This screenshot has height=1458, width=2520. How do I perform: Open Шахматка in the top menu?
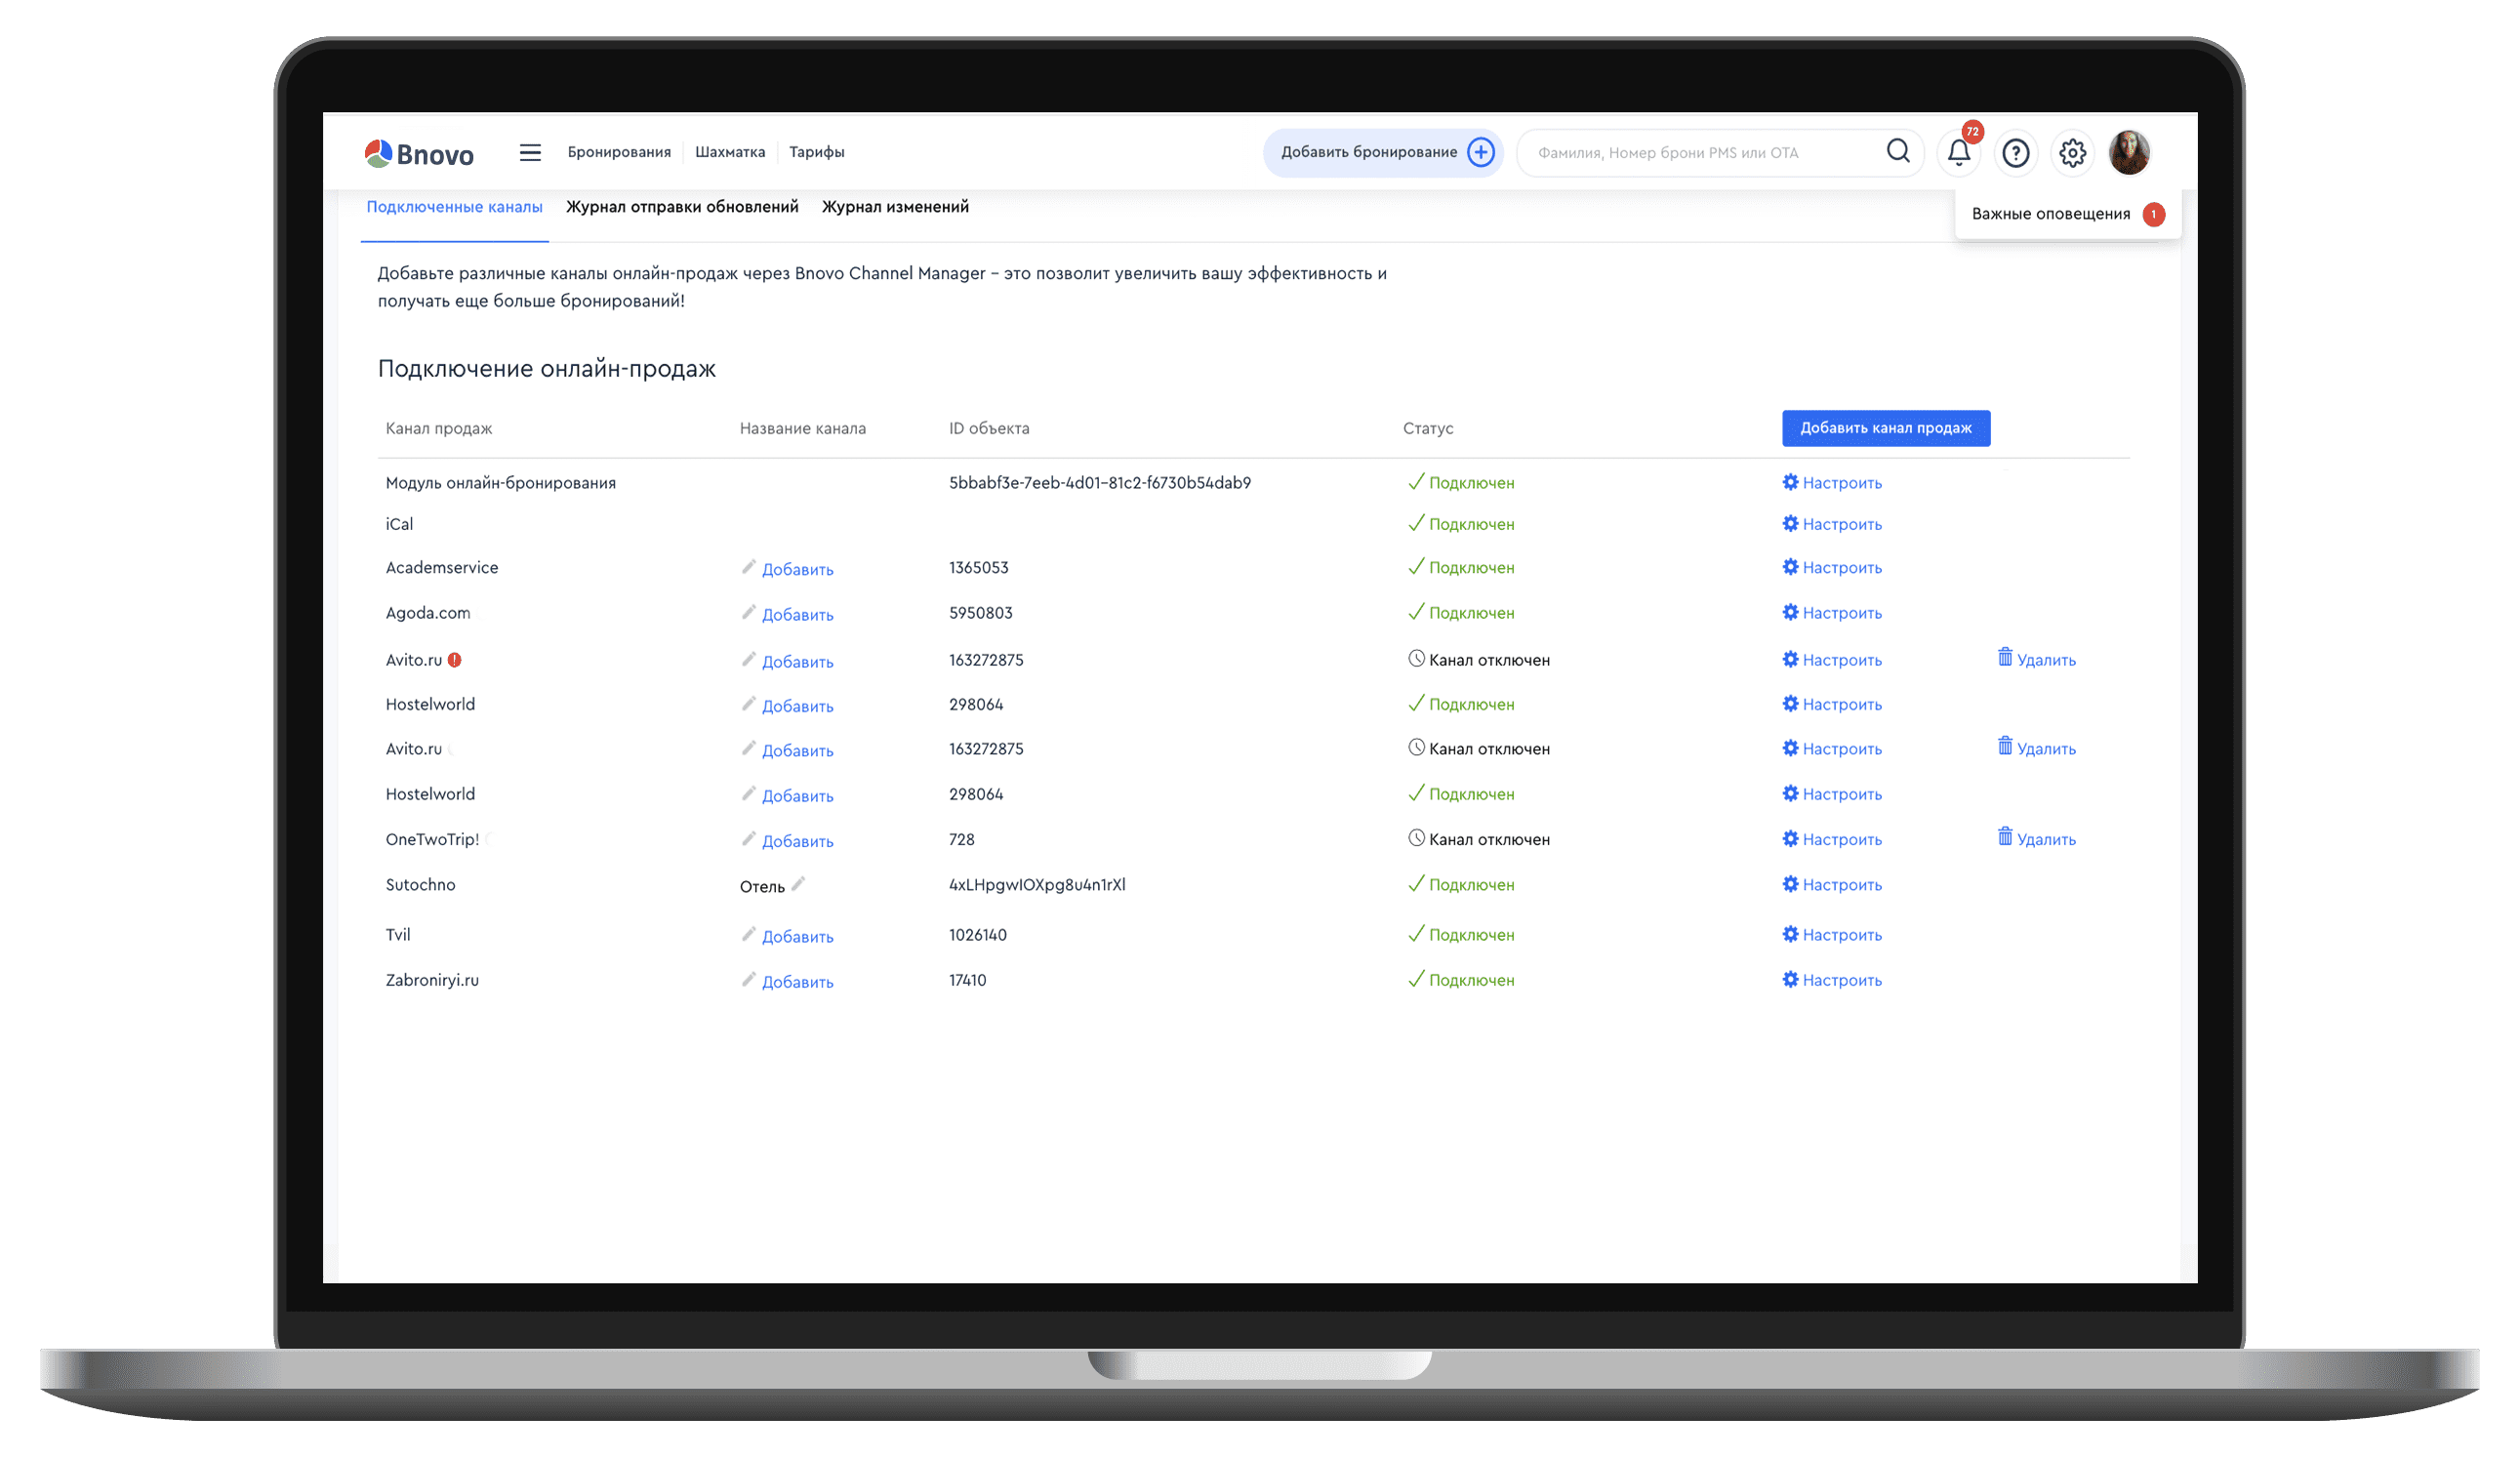tap(730, 152)
